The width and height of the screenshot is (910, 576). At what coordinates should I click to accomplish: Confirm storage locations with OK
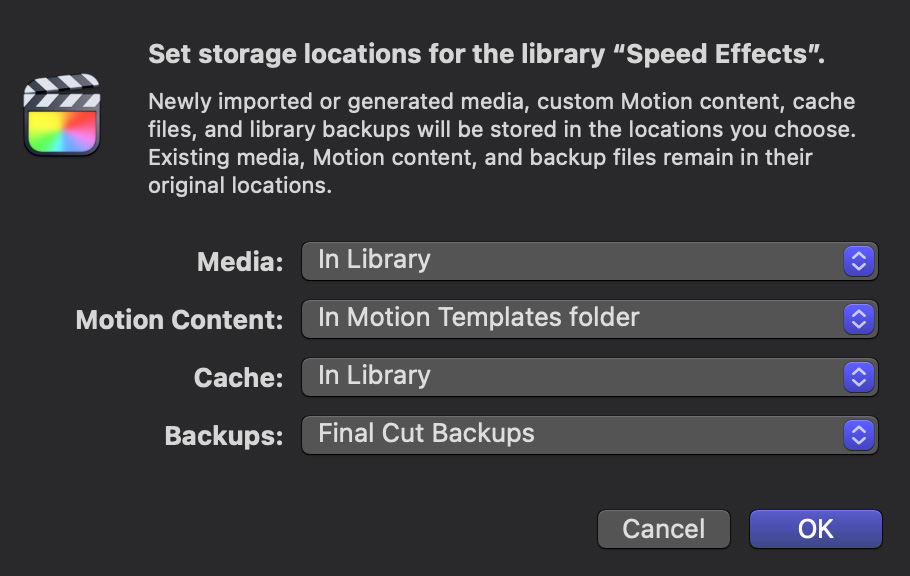coord(815,529)
